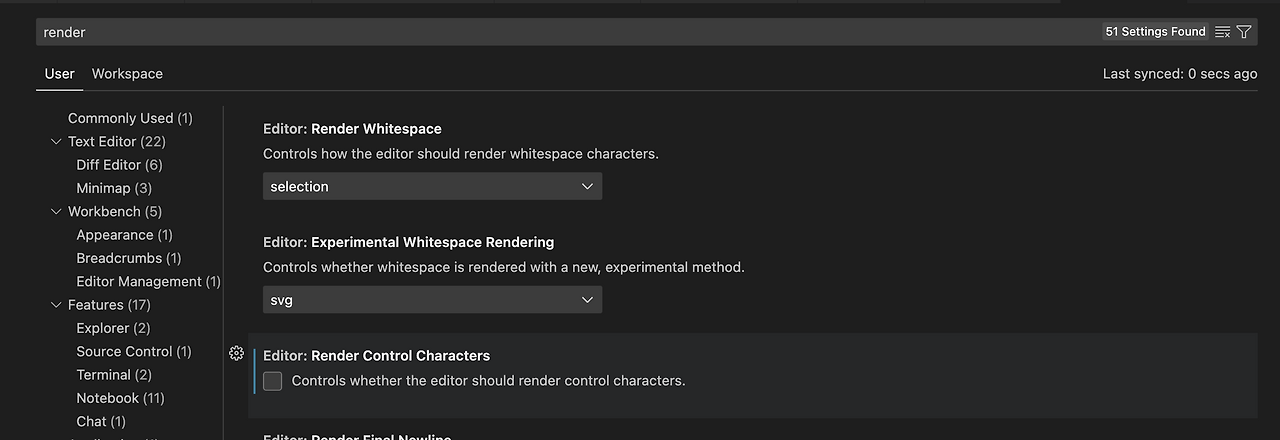Open Editor Management settings category
The height and width of the screenshot is (440, 1280).
pos(148,282)
